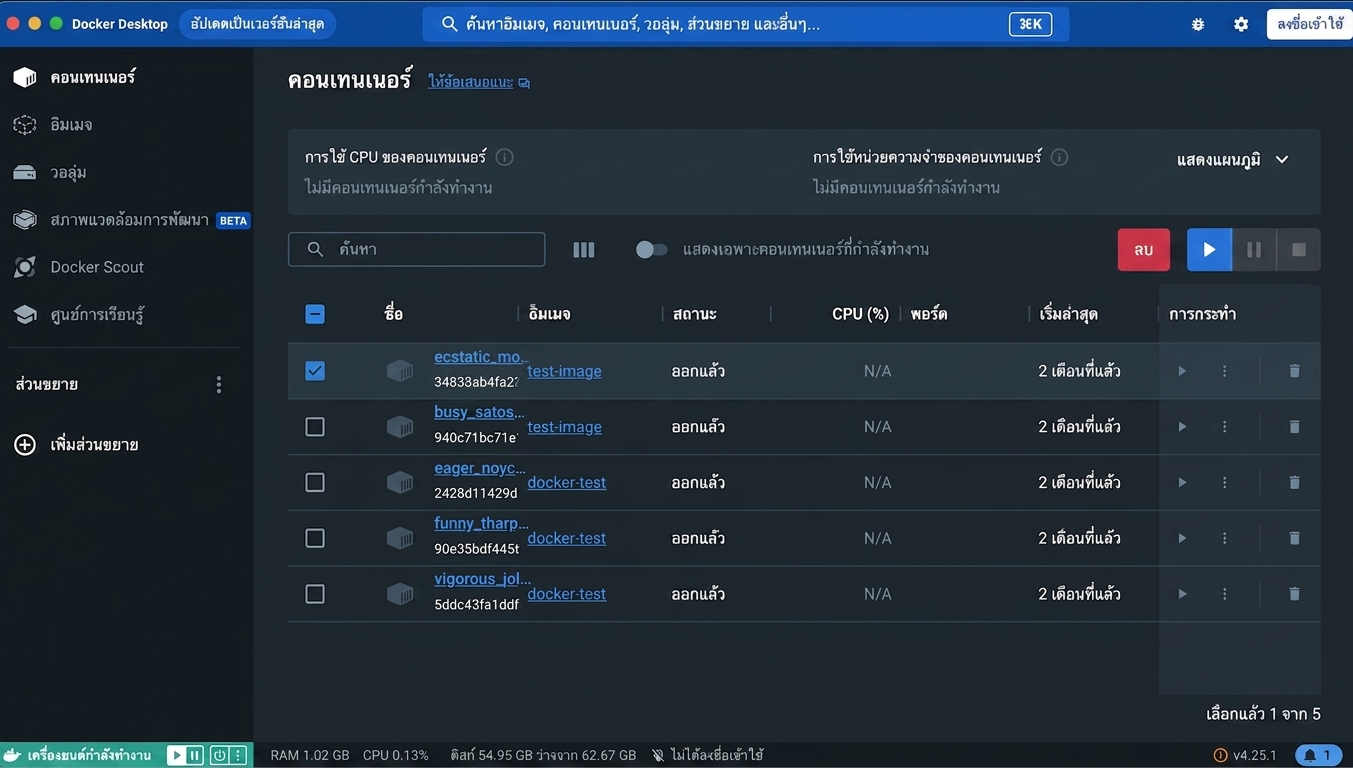
Task: Add an extension with plus item
Action: click(76, 445)
